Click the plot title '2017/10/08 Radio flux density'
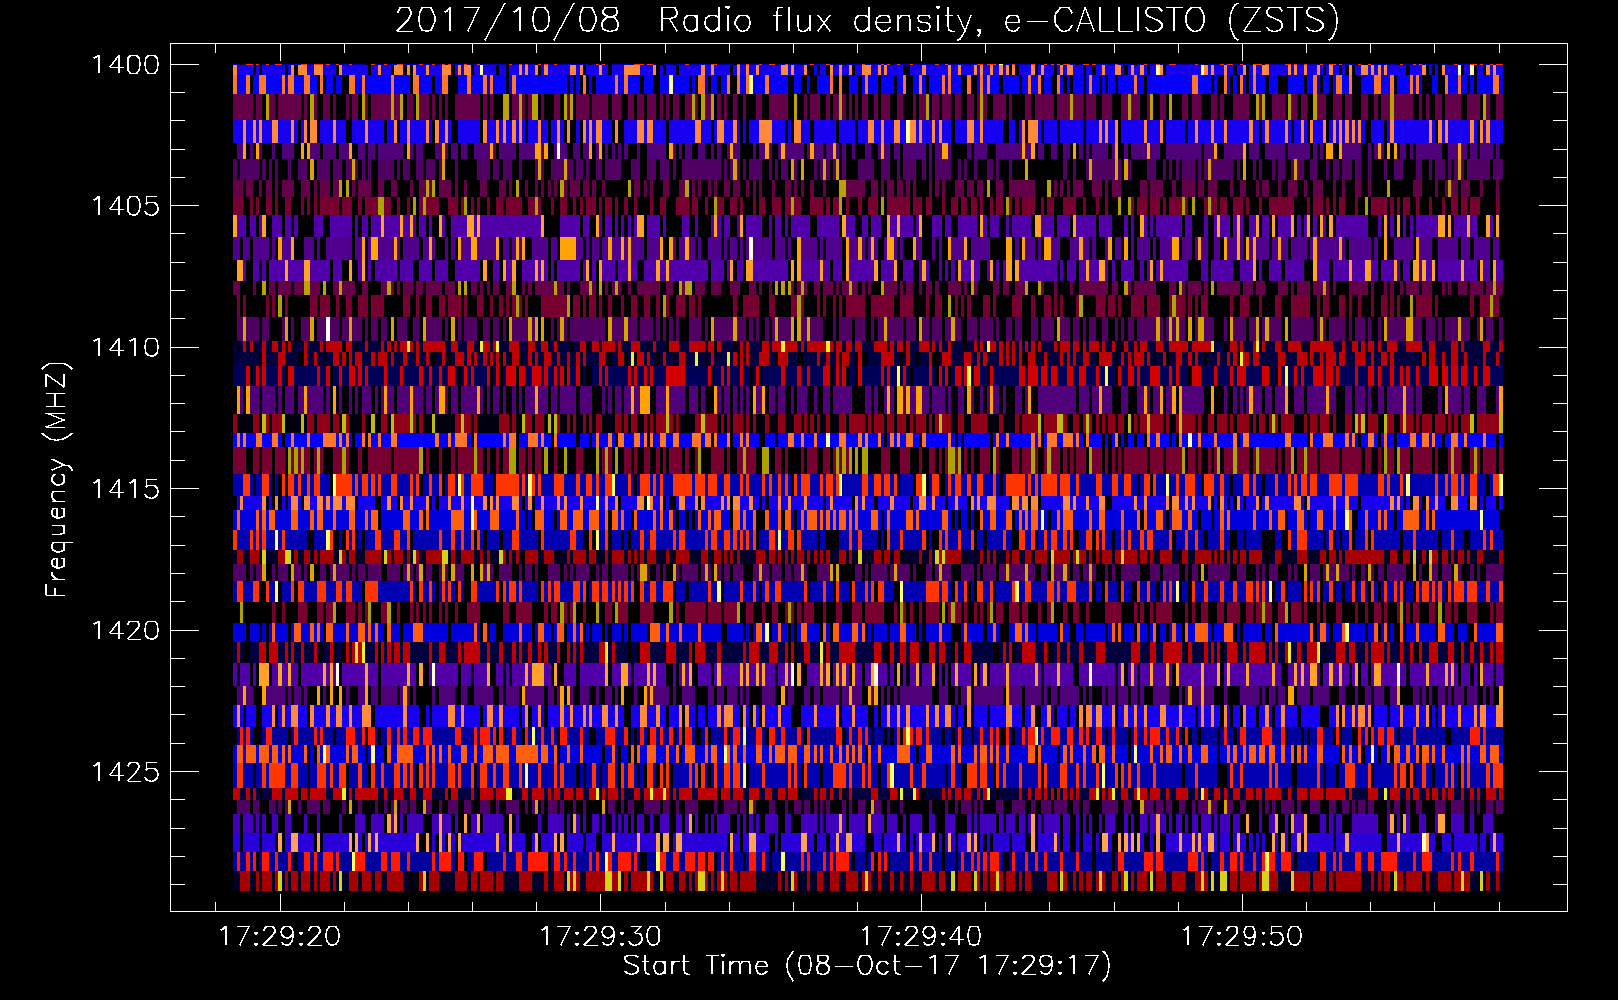 pos(867,21)
